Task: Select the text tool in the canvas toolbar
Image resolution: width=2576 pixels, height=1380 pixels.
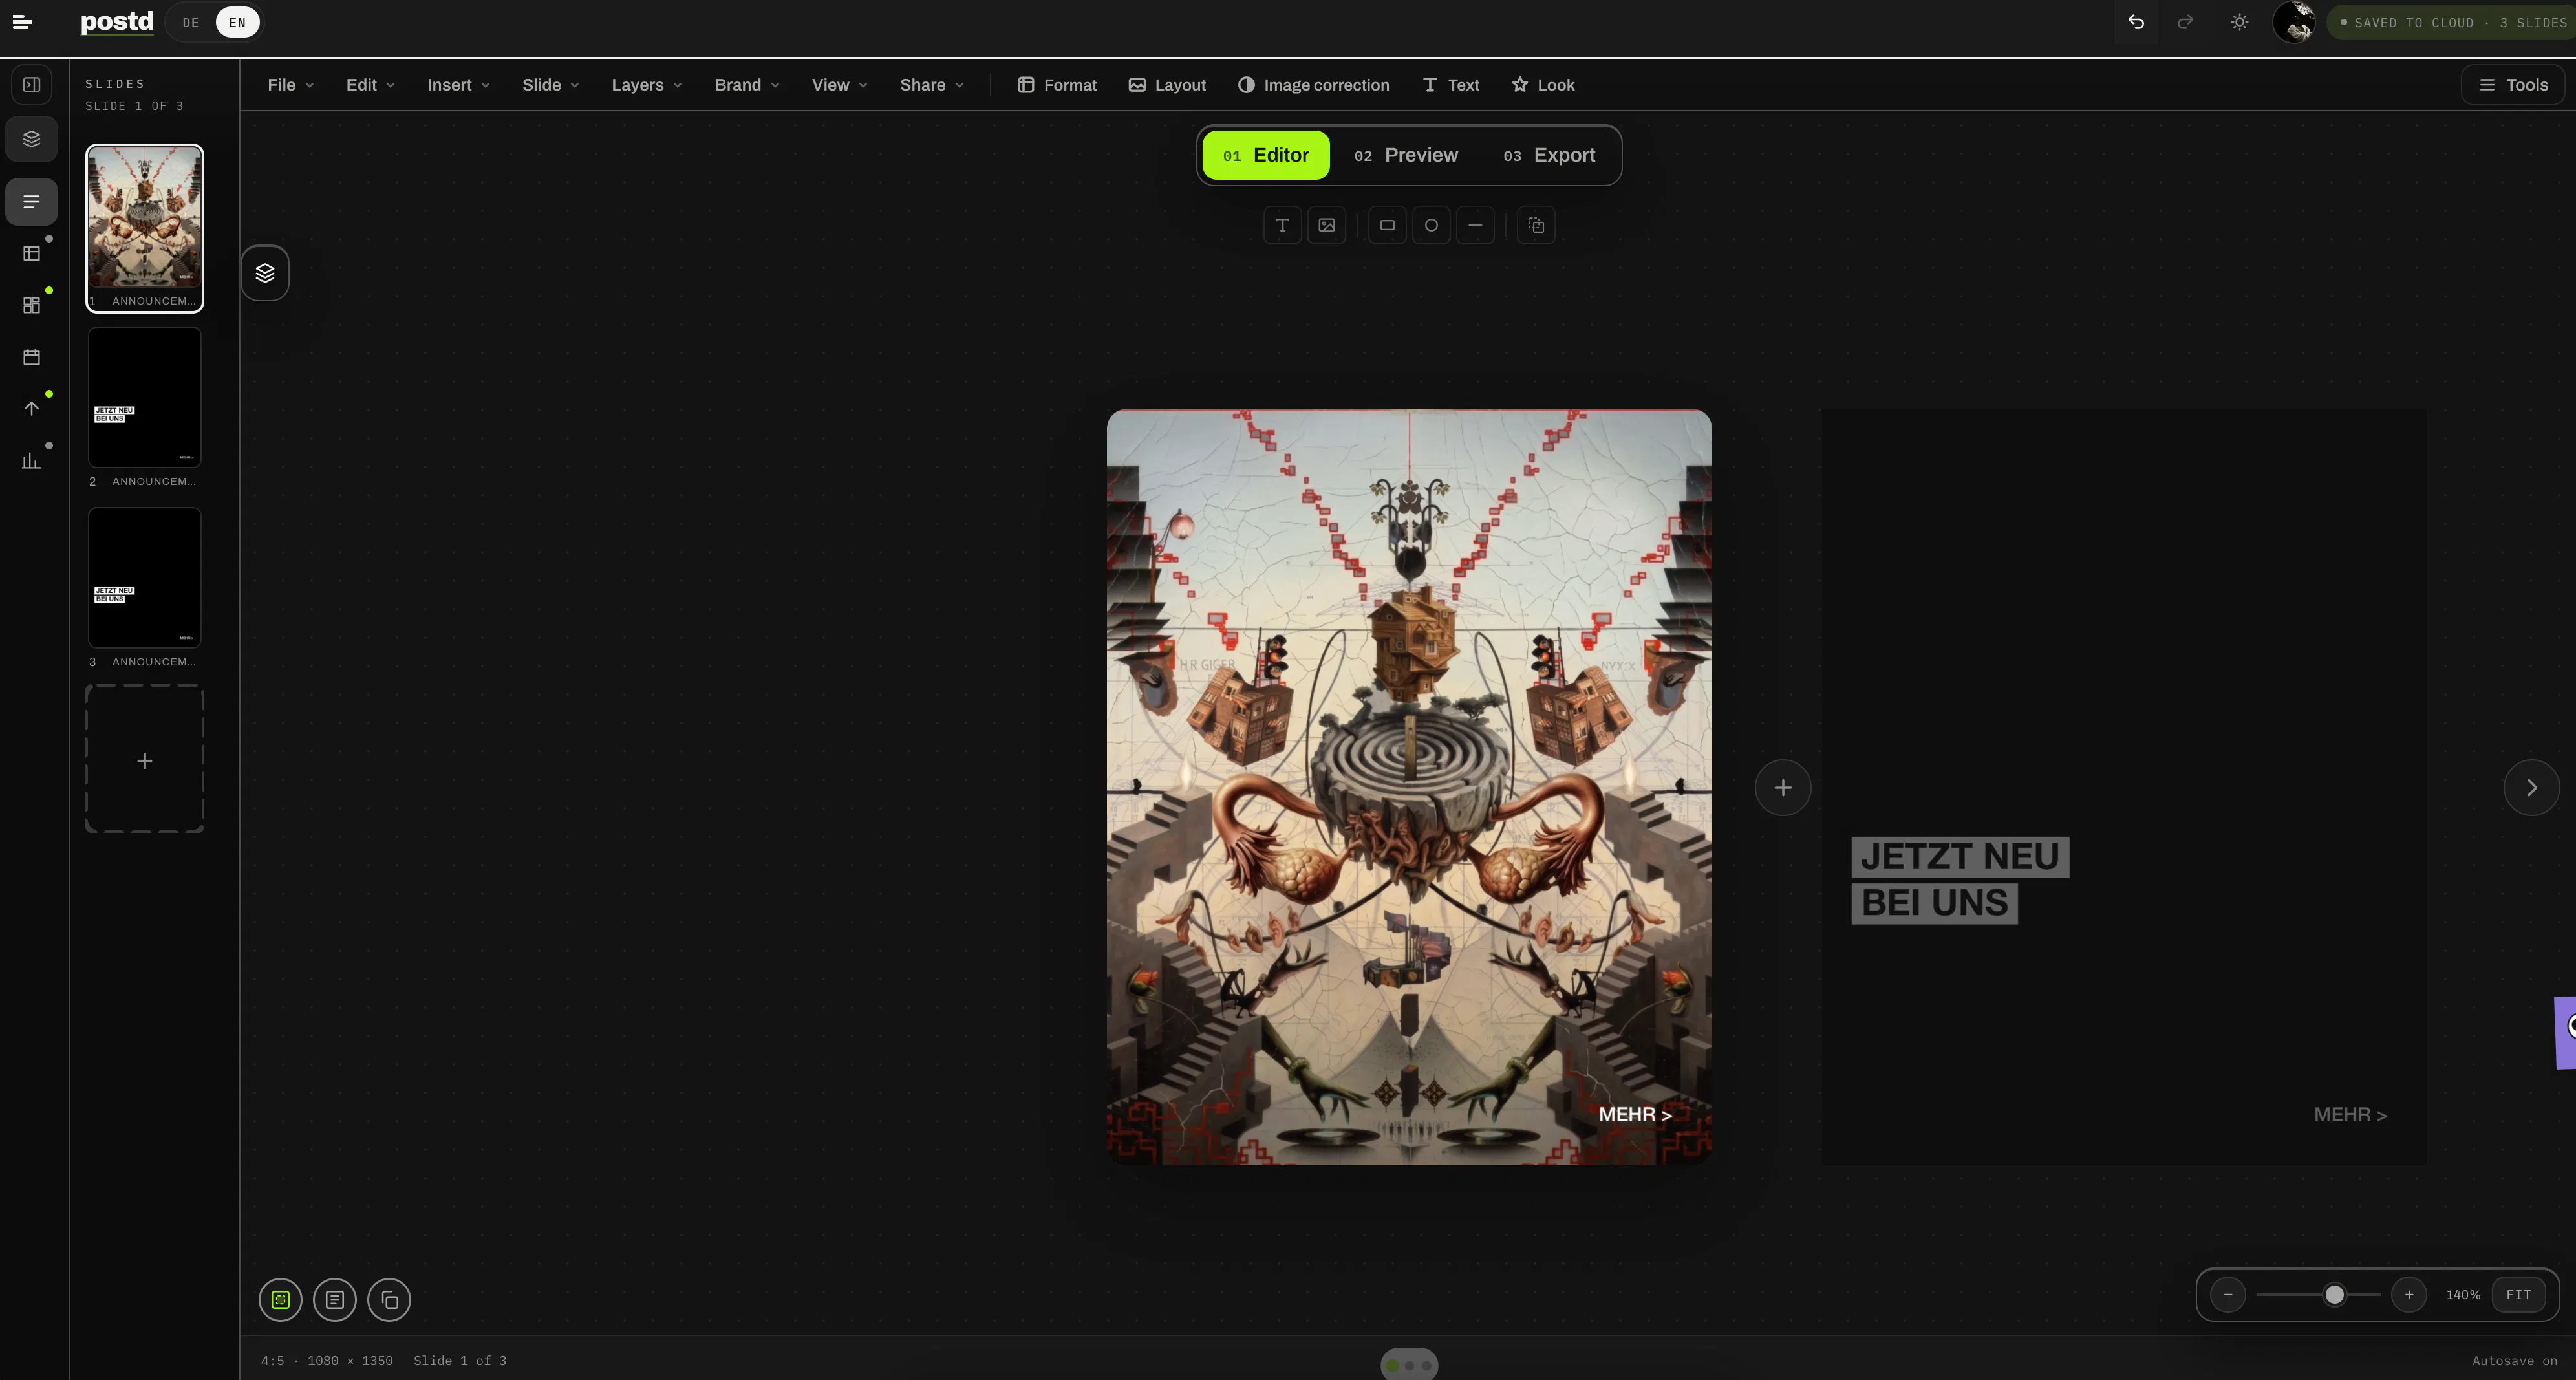Action: pos(1282,225)
